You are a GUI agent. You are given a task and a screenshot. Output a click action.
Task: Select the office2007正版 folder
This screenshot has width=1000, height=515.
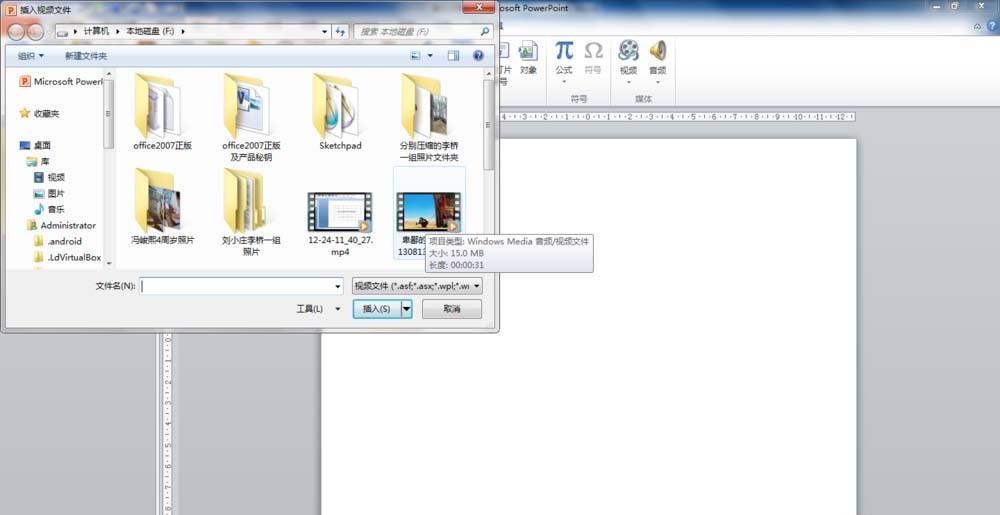point(162,112)
